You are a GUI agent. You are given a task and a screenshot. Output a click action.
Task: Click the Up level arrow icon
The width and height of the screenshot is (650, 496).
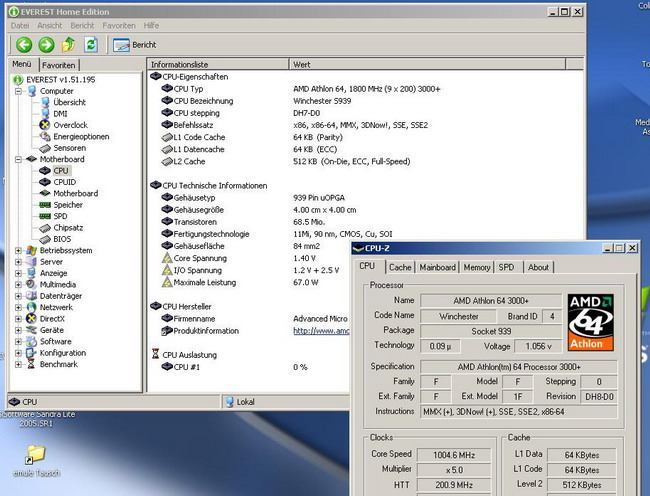[x=69, y=44]
